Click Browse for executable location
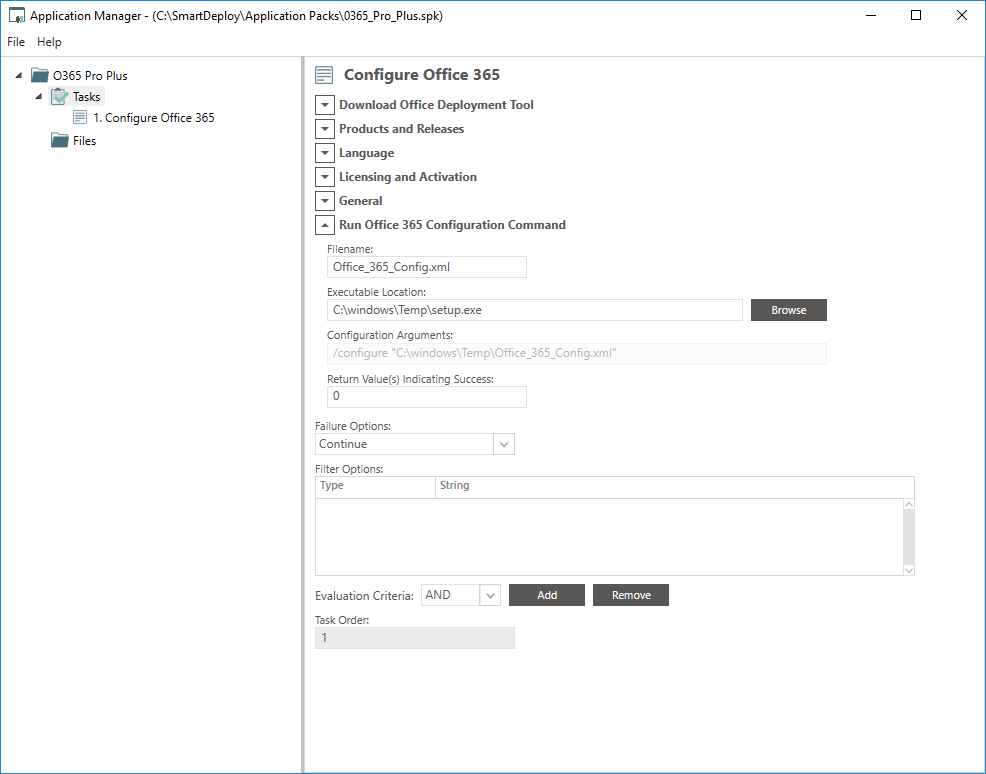 pos(789,310)
